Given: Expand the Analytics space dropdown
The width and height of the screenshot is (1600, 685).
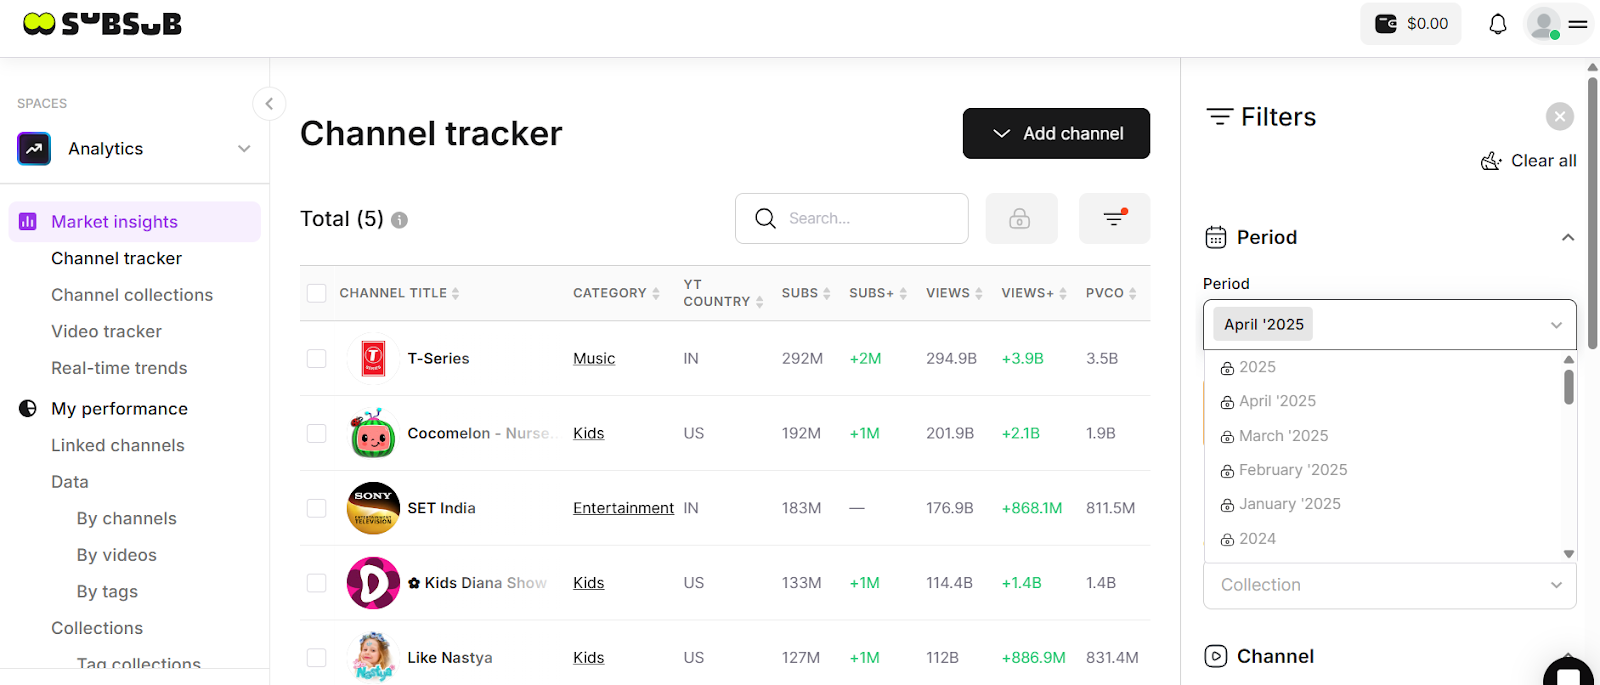Looking at the screenshot, I should pos(244,149).
